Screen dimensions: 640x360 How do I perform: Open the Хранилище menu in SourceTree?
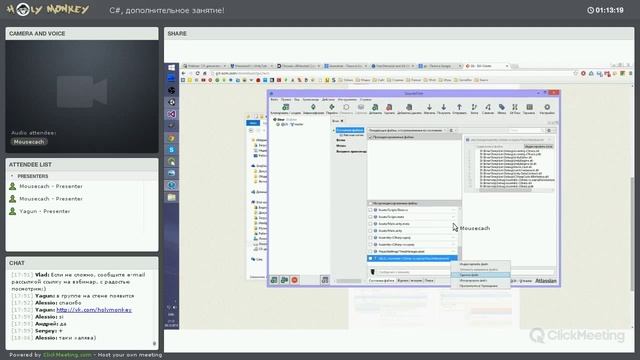point(311,99)
